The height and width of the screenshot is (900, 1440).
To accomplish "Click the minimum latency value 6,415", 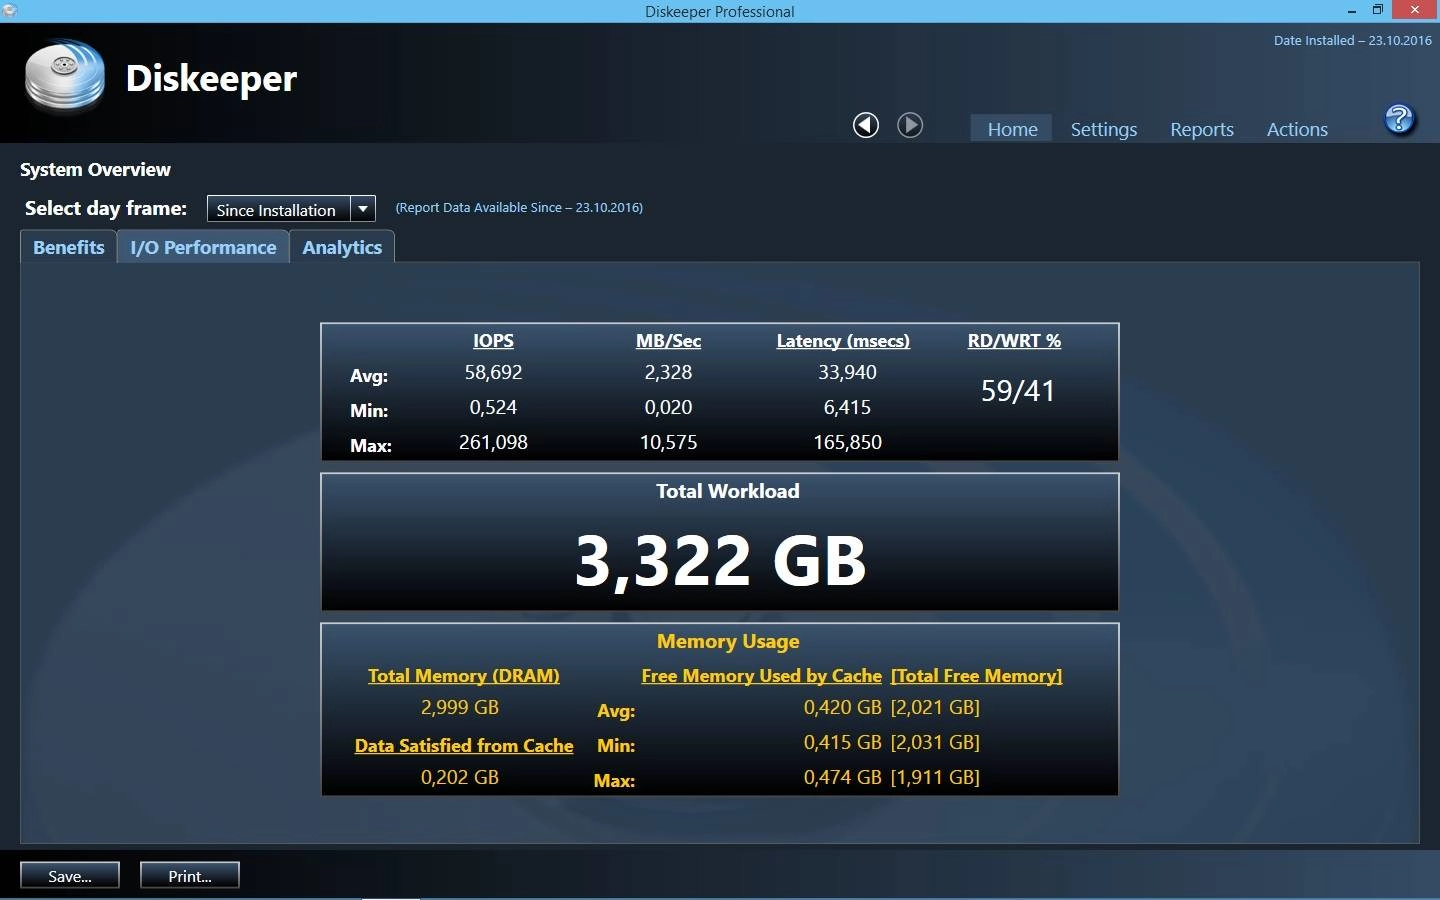I will click(847, 407).
